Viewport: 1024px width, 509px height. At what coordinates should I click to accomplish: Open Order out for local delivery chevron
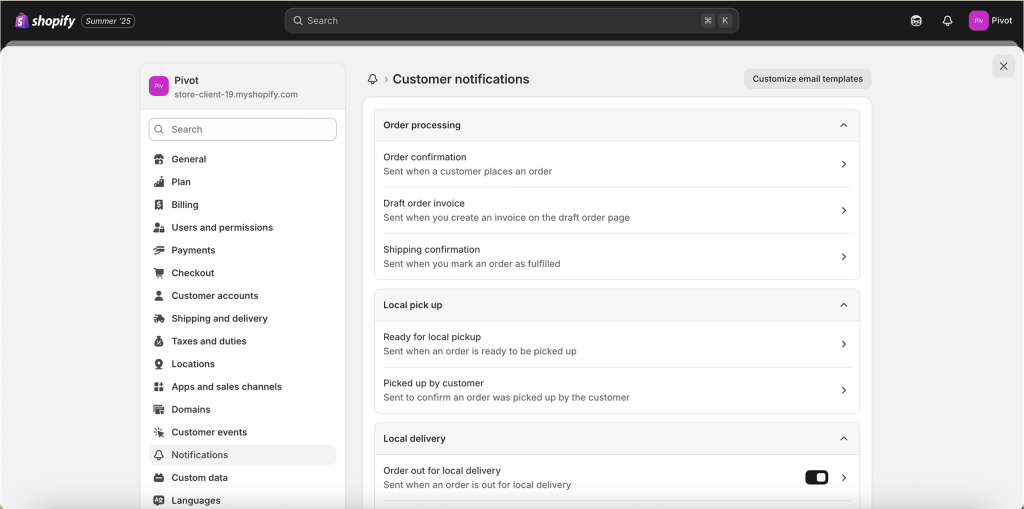click(844, 478)
